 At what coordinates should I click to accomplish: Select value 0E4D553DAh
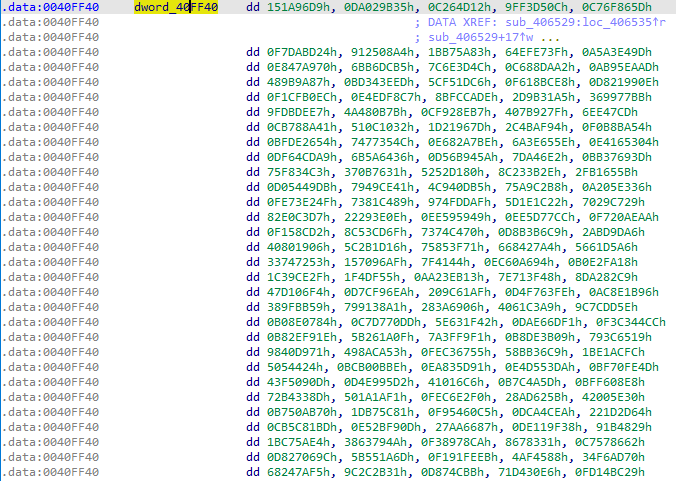click(533, 367)
